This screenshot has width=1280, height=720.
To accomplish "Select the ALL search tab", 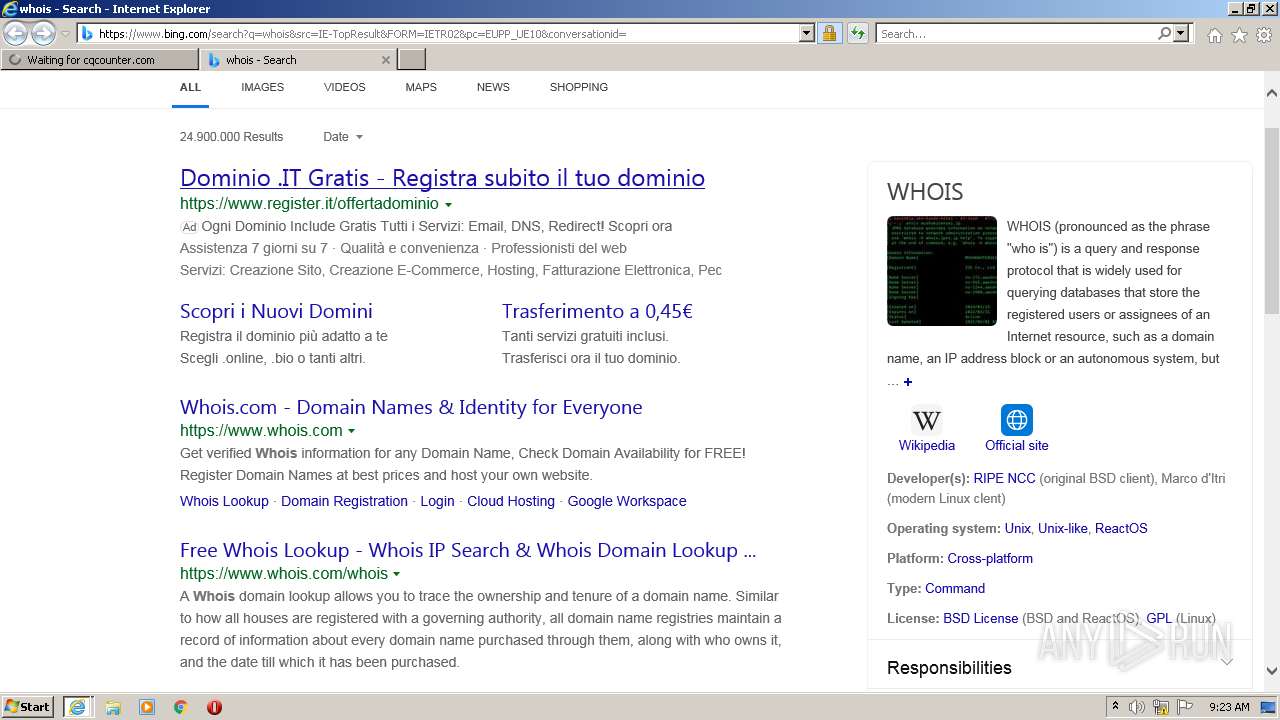I will click(x=190, y=87).
